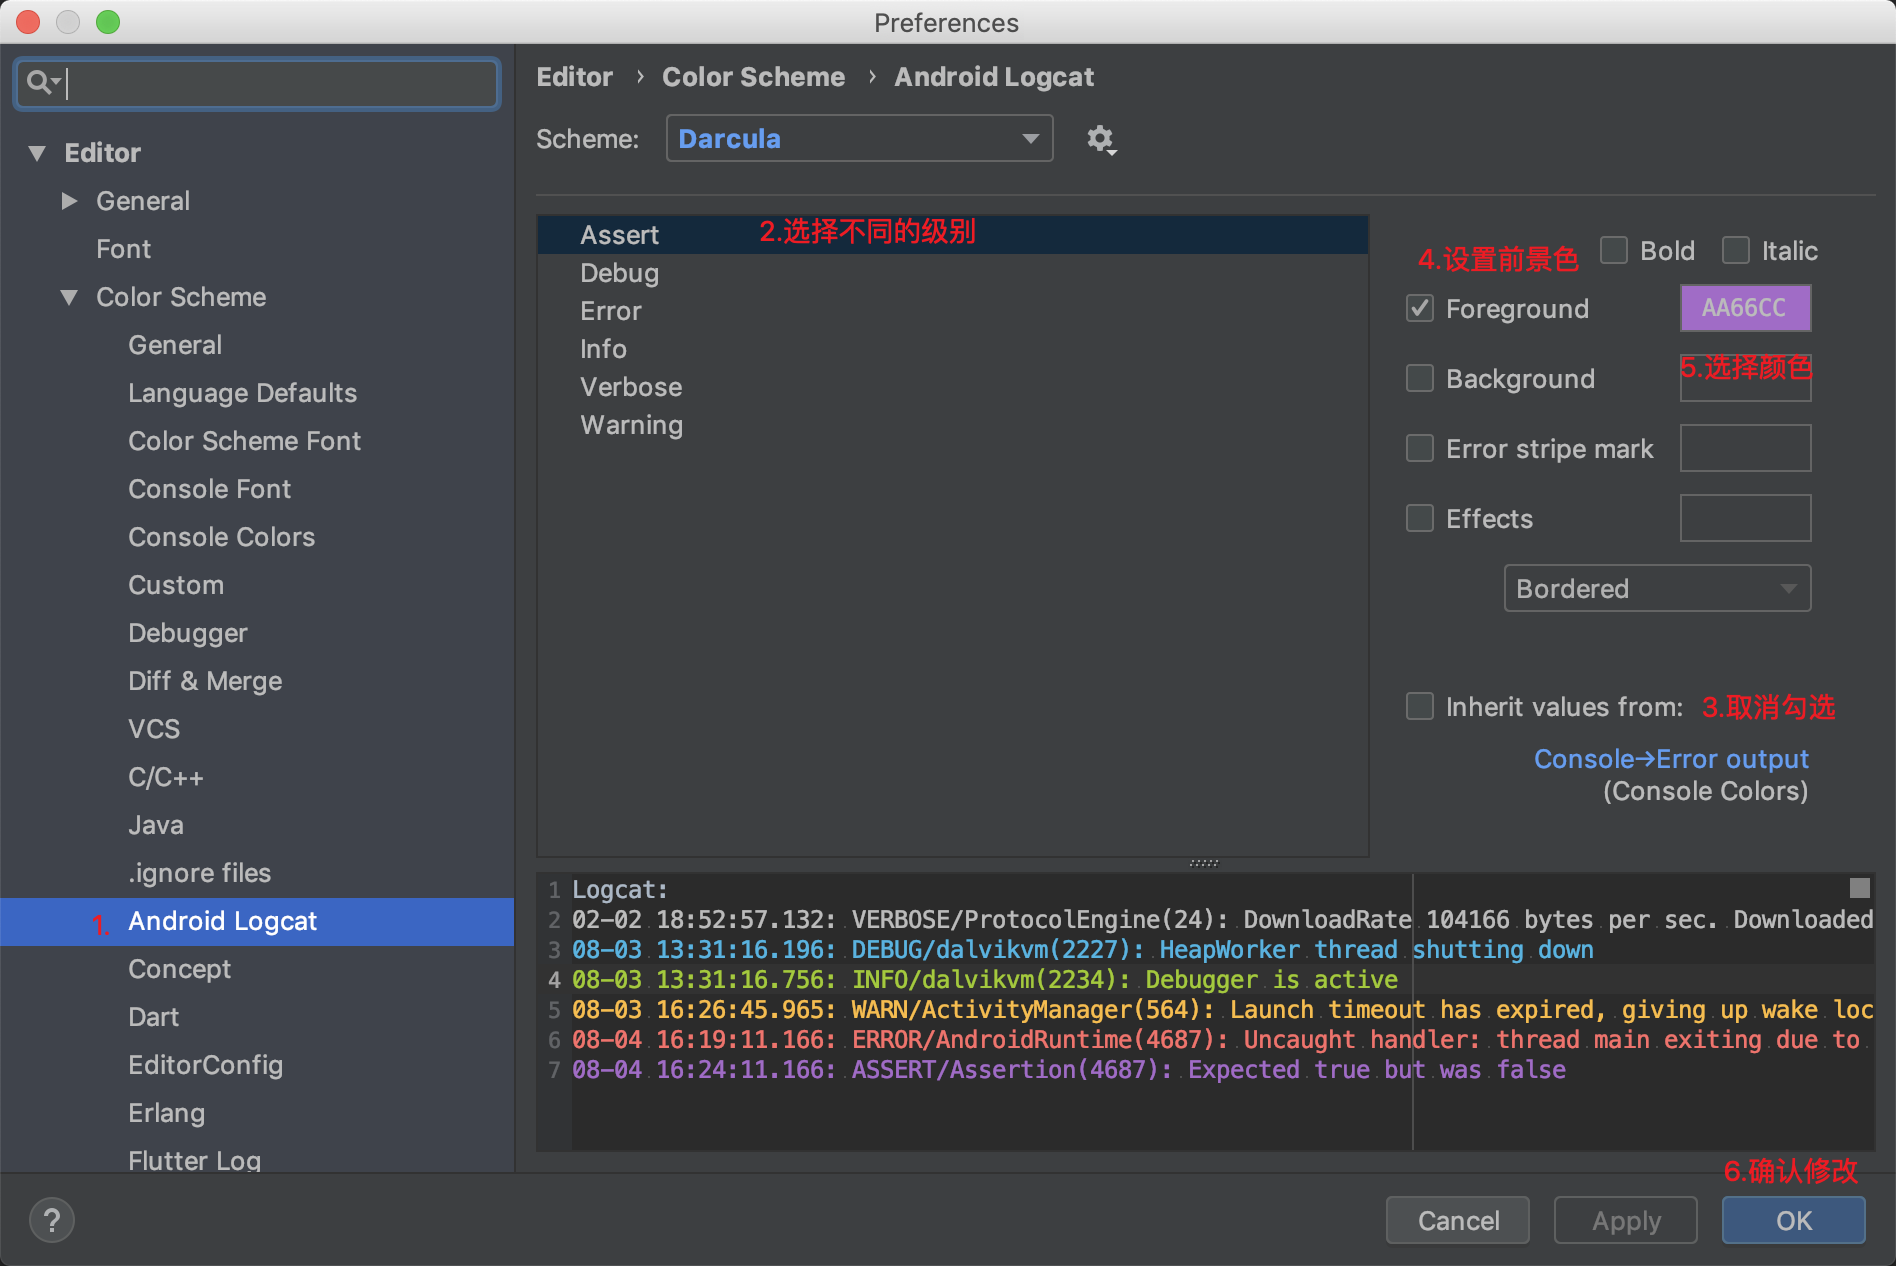Check Inherit values from checkbox
1896x1266 pixels.
1420,706
